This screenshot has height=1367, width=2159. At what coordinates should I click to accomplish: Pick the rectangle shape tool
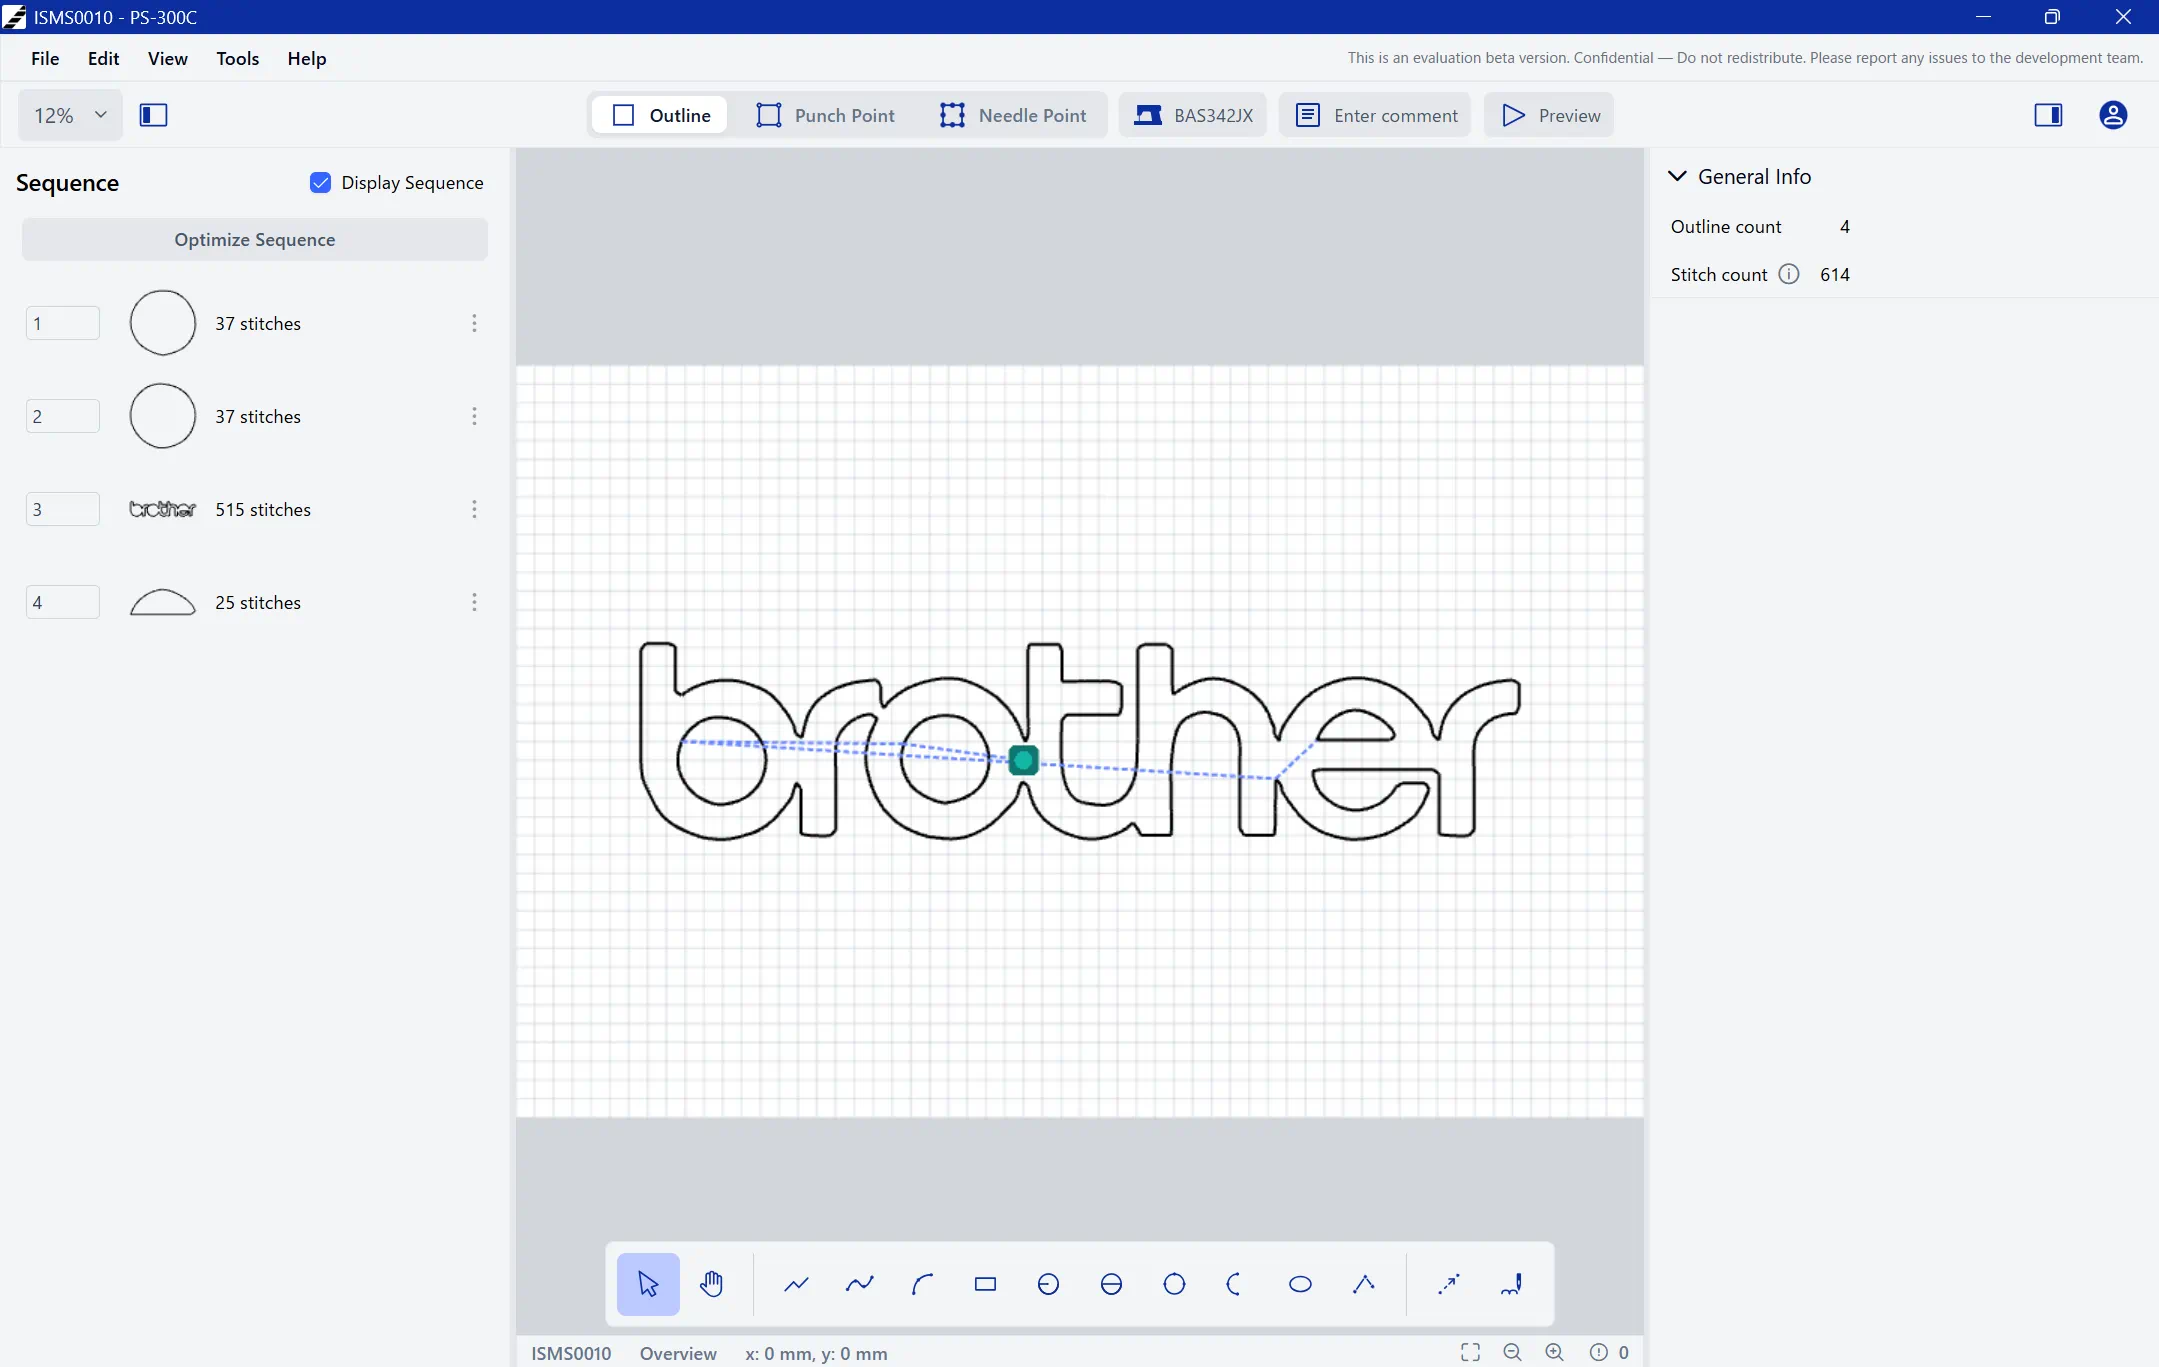click(x=985, y=1284)
